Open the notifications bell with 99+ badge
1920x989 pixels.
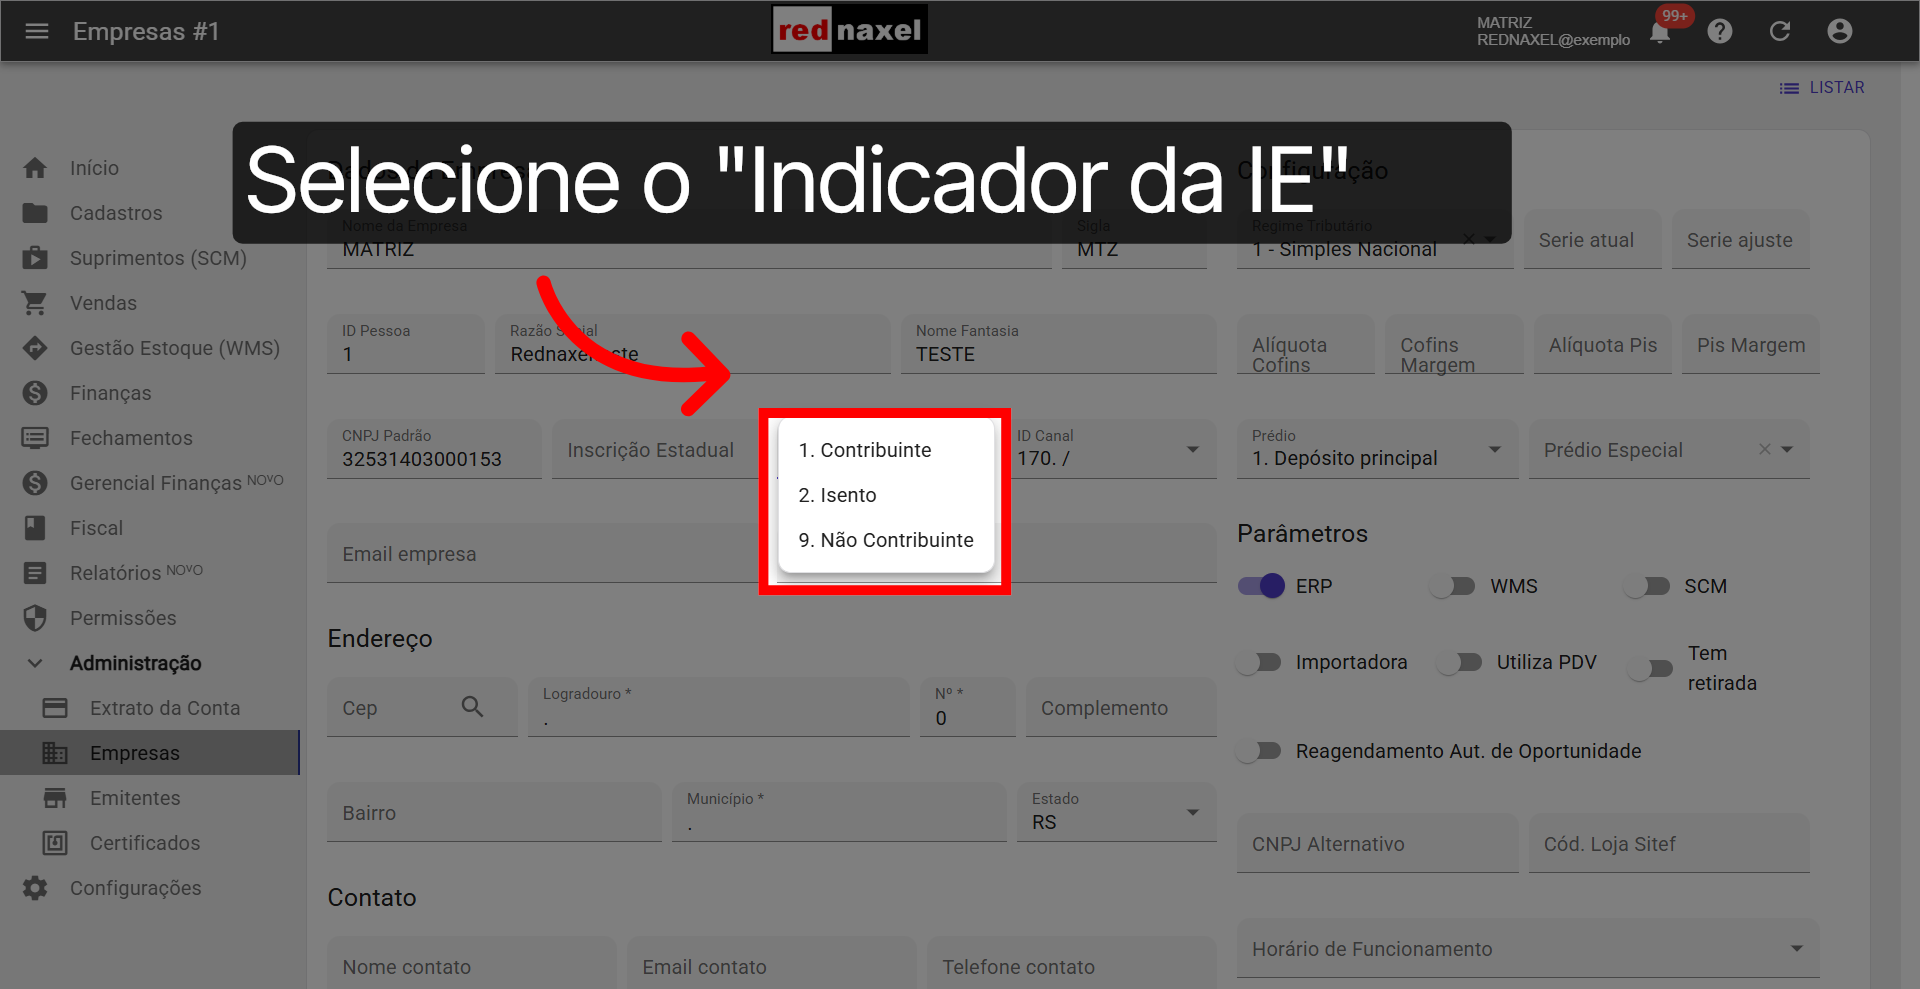1658,31
